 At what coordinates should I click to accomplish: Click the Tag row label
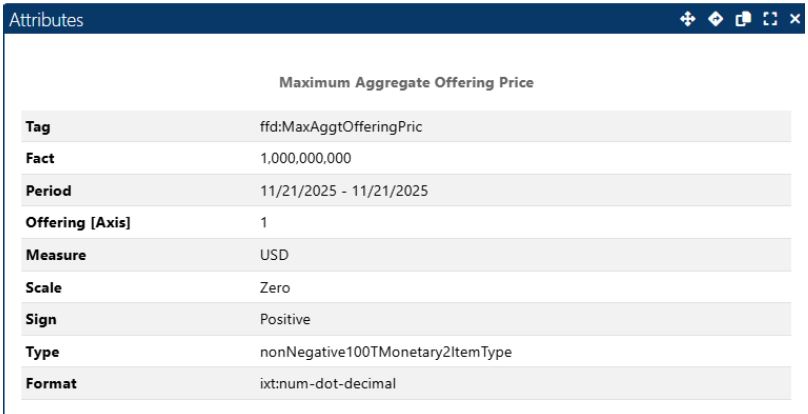38,127
